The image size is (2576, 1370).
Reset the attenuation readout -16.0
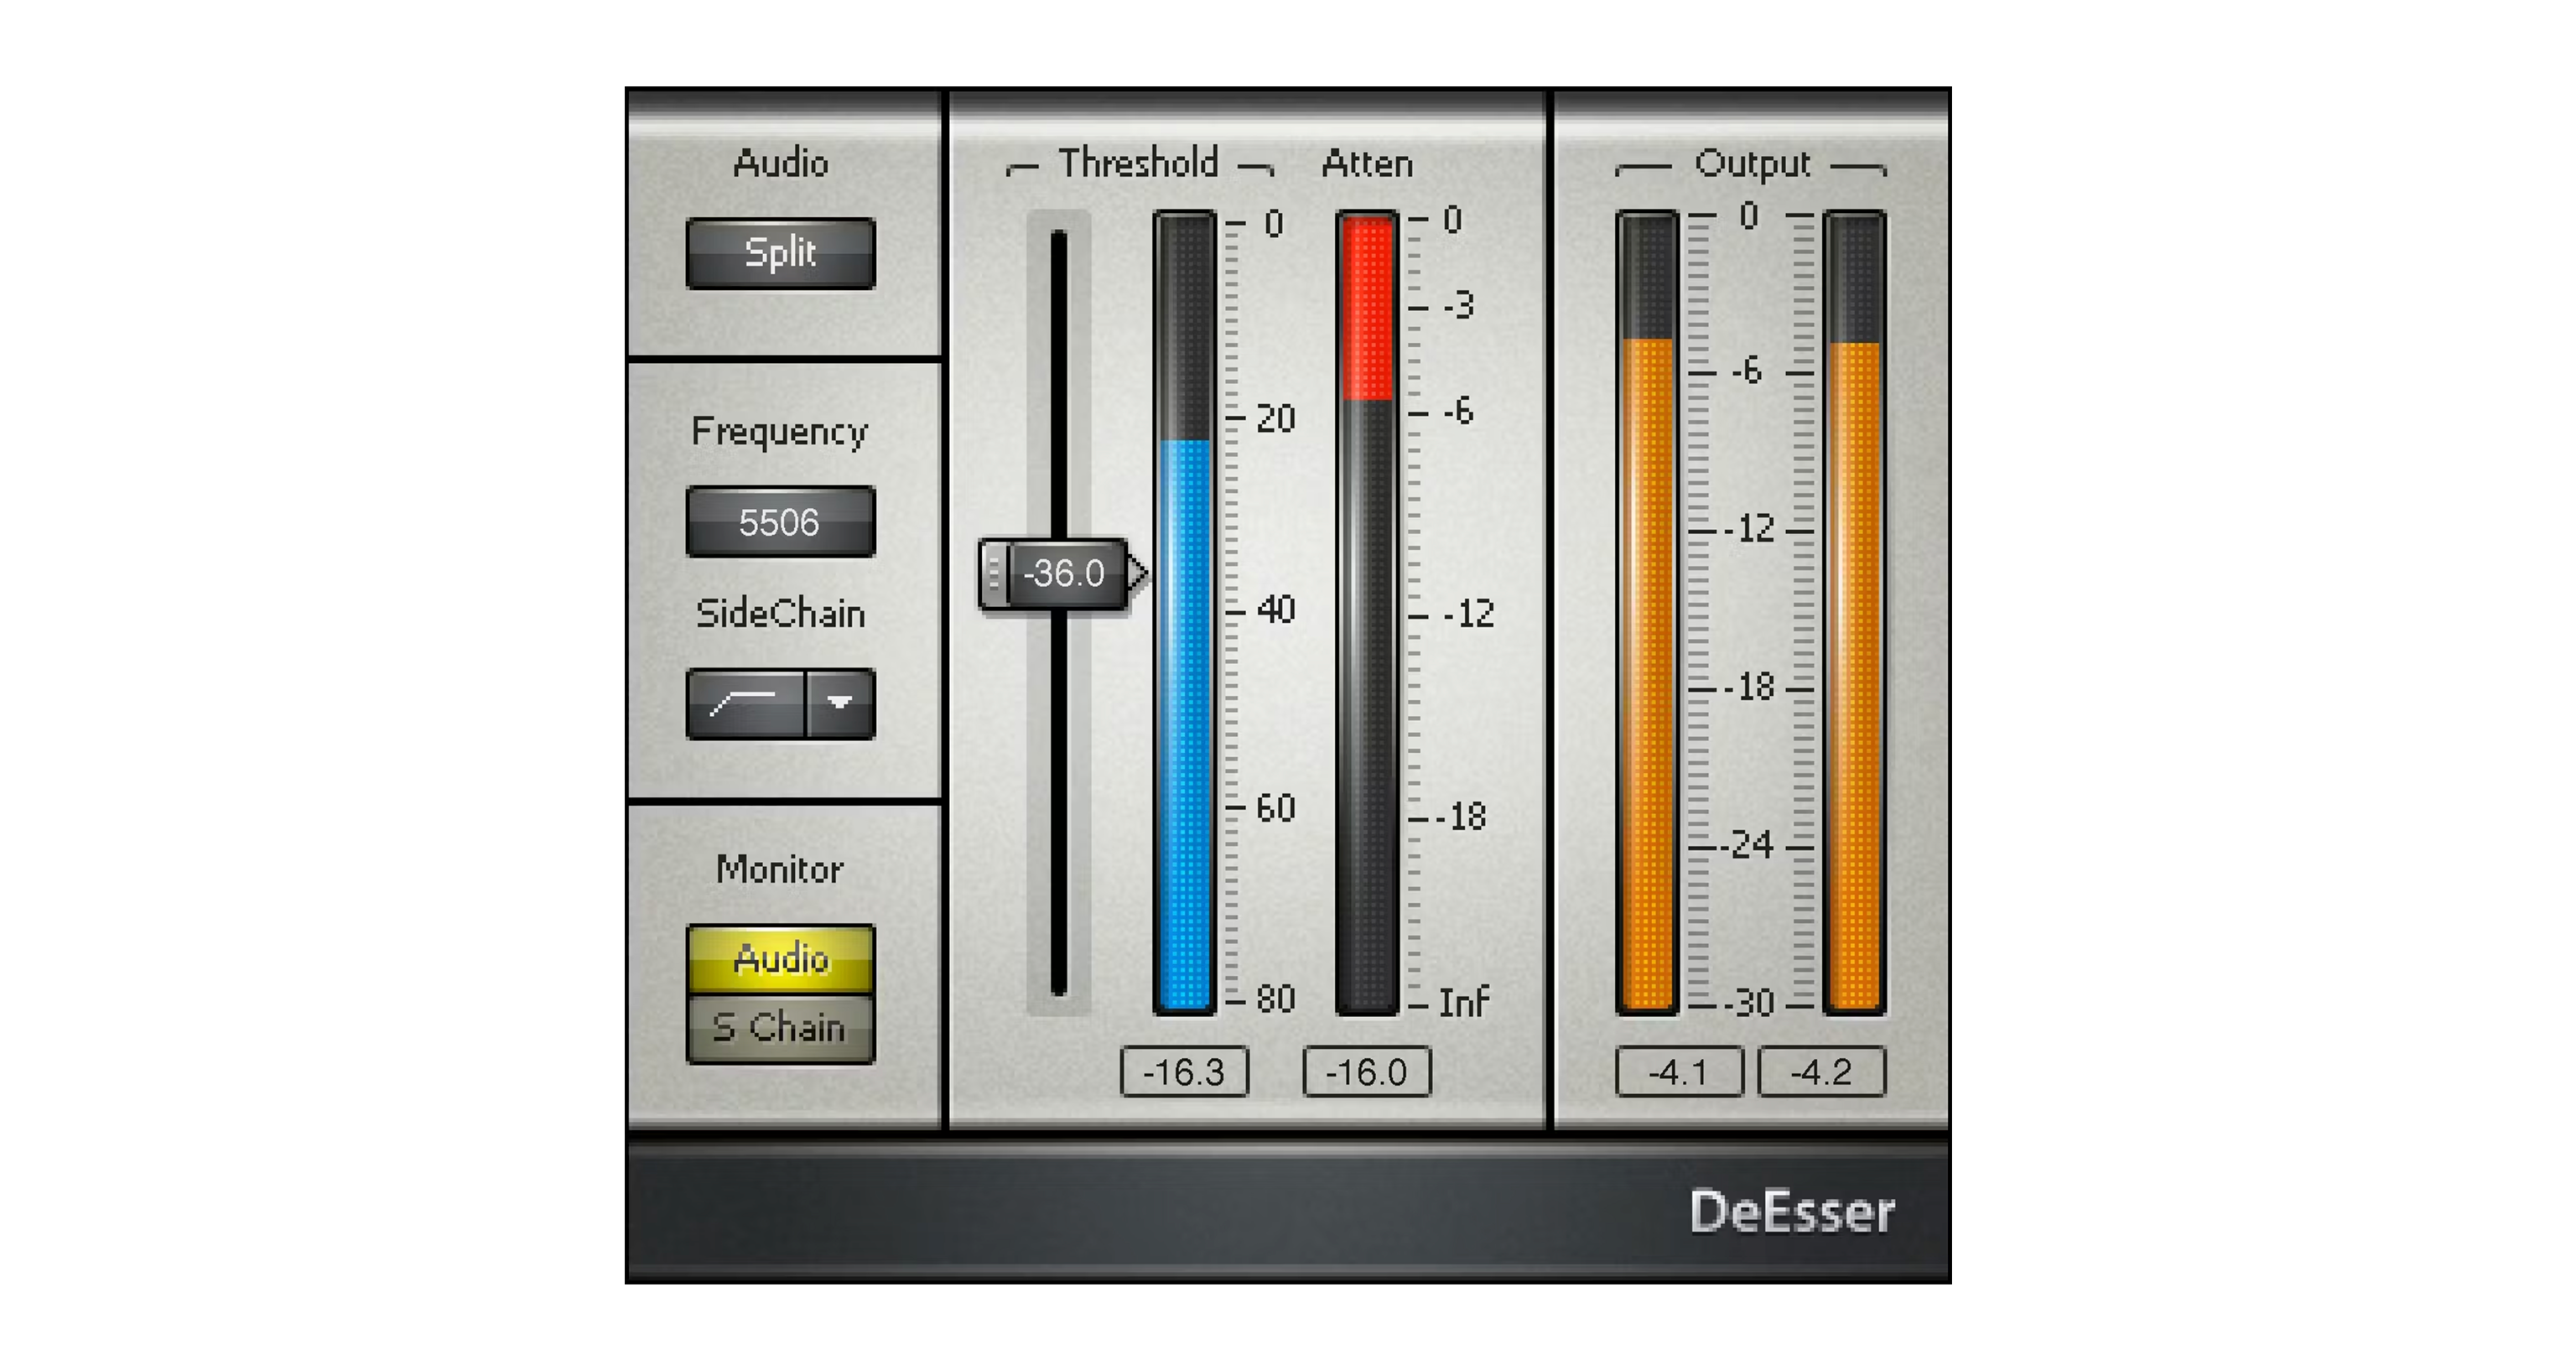[1367, 1072]
